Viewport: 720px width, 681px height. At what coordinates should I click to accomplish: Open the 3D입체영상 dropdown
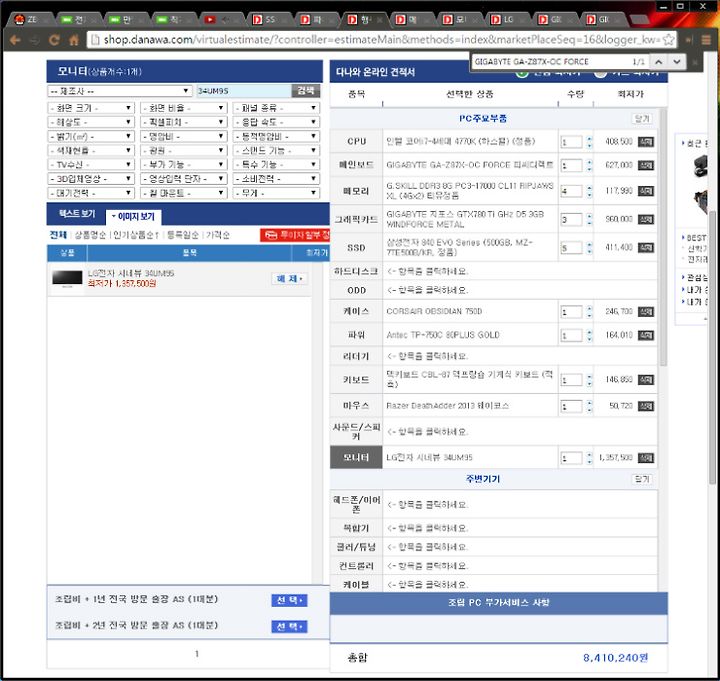click(x=91, y=179)
